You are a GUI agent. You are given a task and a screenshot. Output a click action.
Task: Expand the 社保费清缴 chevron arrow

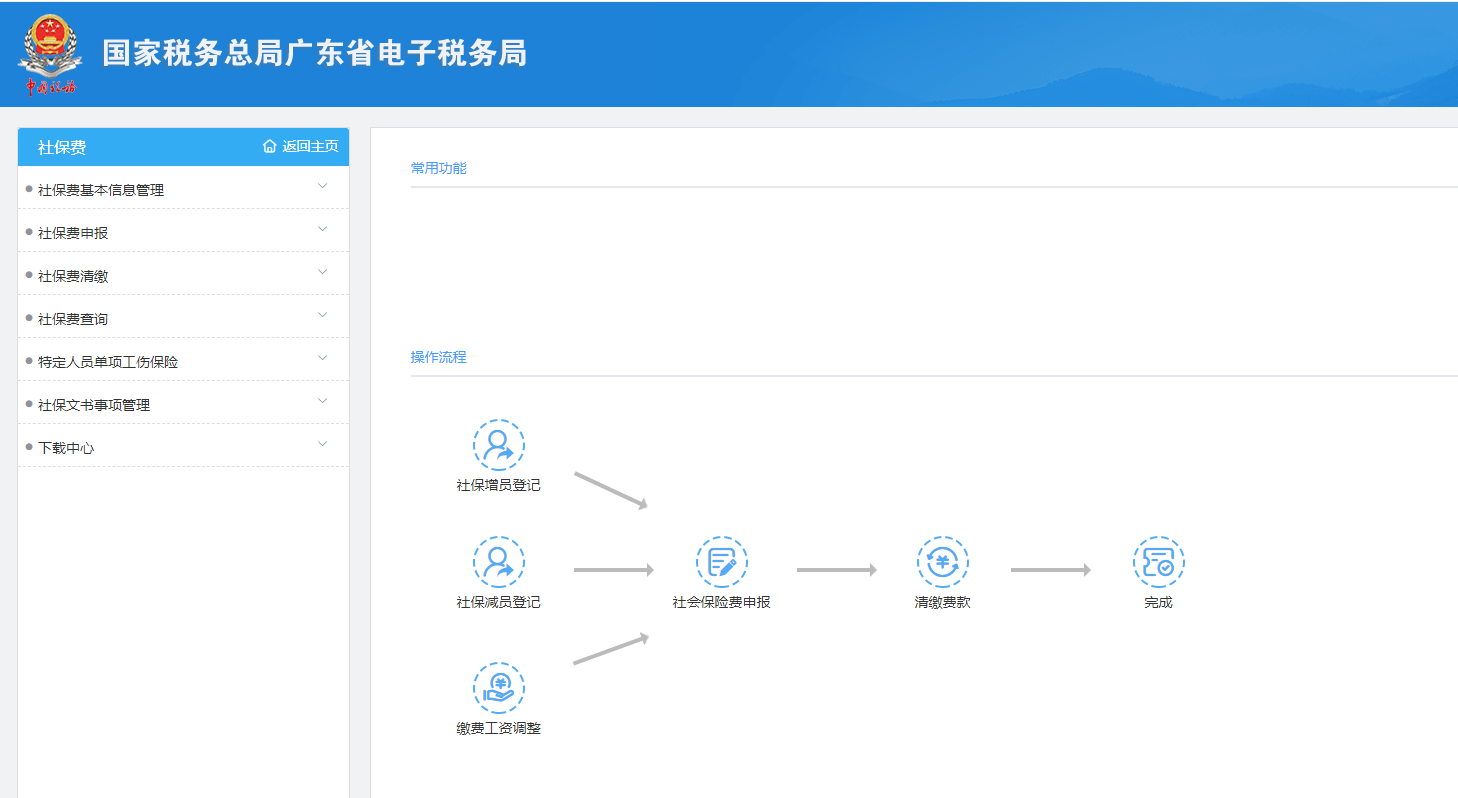[322, 272]
